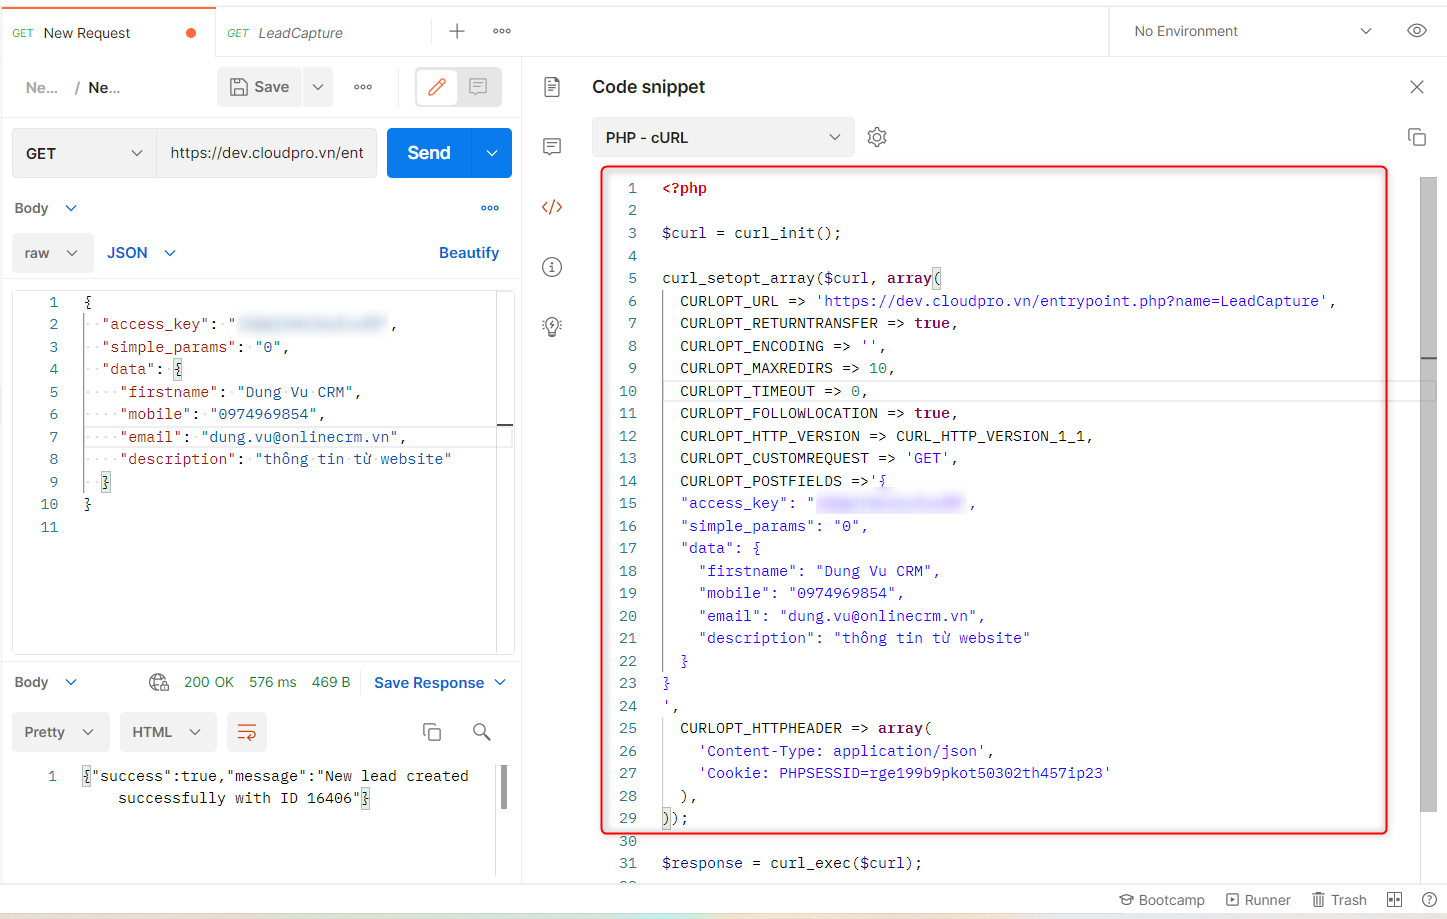Expand the Save button dropdown arrow
1447x919 pixels.
coord(318,87)
